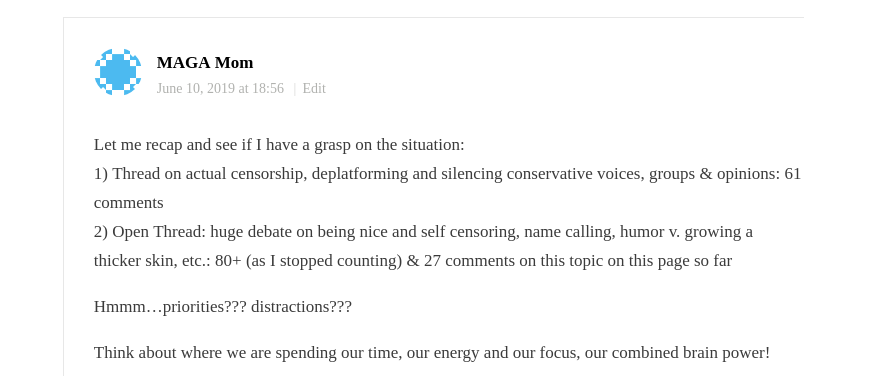Click the Edit link beside the timestamp
This screenshot has height=376, width=890.
(x=314, y=89)
